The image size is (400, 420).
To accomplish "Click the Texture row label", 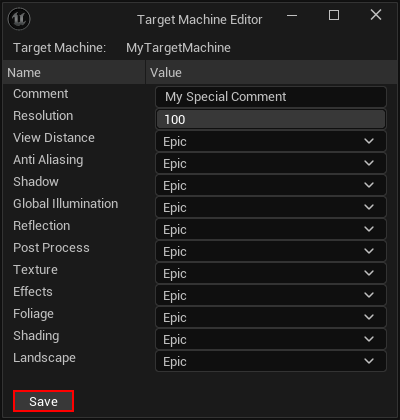I will [35, 270].
